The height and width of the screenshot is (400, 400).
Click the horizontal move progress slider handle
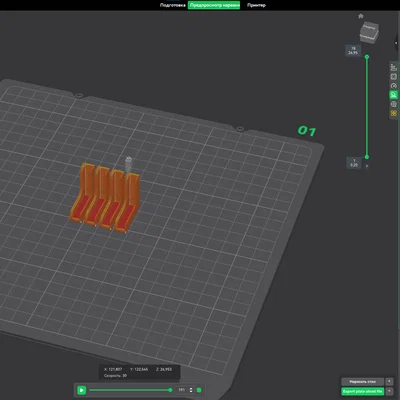(x=170, y=390)
